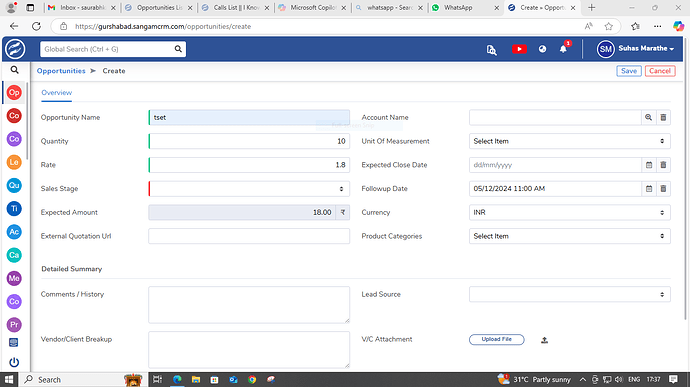Switch to the Microsoft Copilot browser tab
This screenshot has height=387, width=690.
(312, 7)
